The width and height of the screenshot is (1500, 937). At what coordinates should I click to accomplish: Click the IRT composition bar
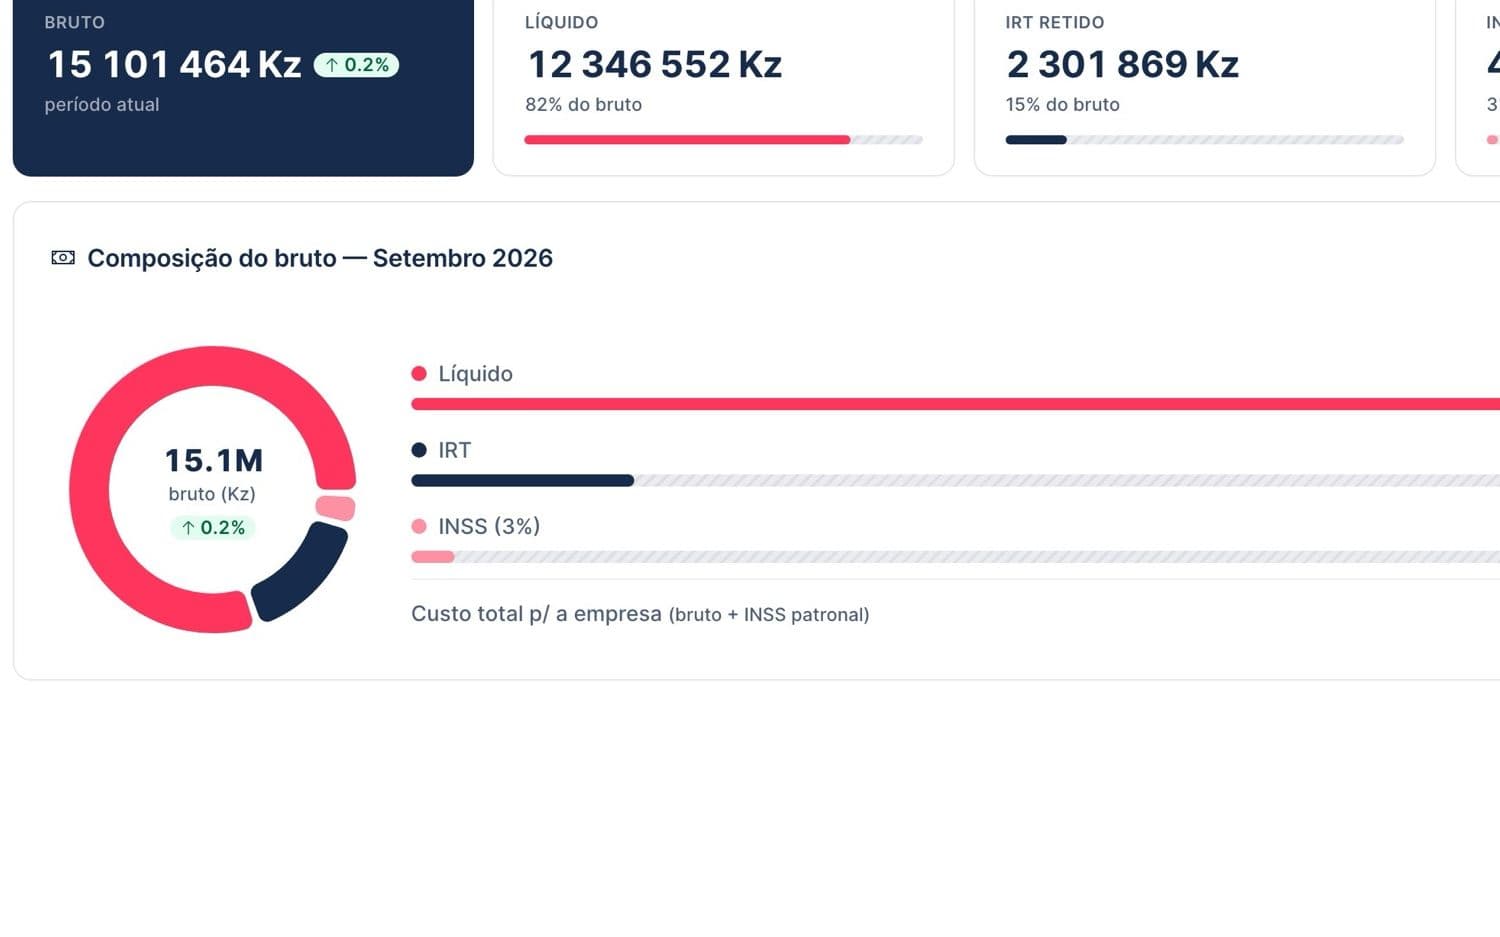pos(955,481)
